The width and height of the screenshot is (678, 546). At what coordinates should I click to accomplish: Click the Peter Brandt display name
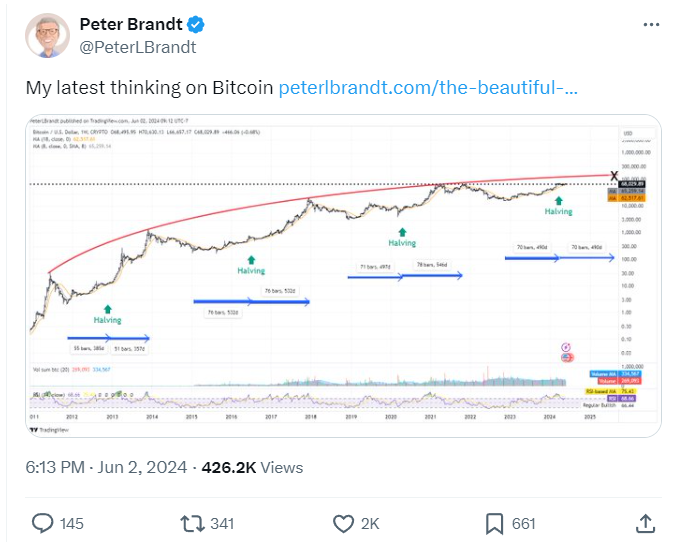(x=131, y=24)
